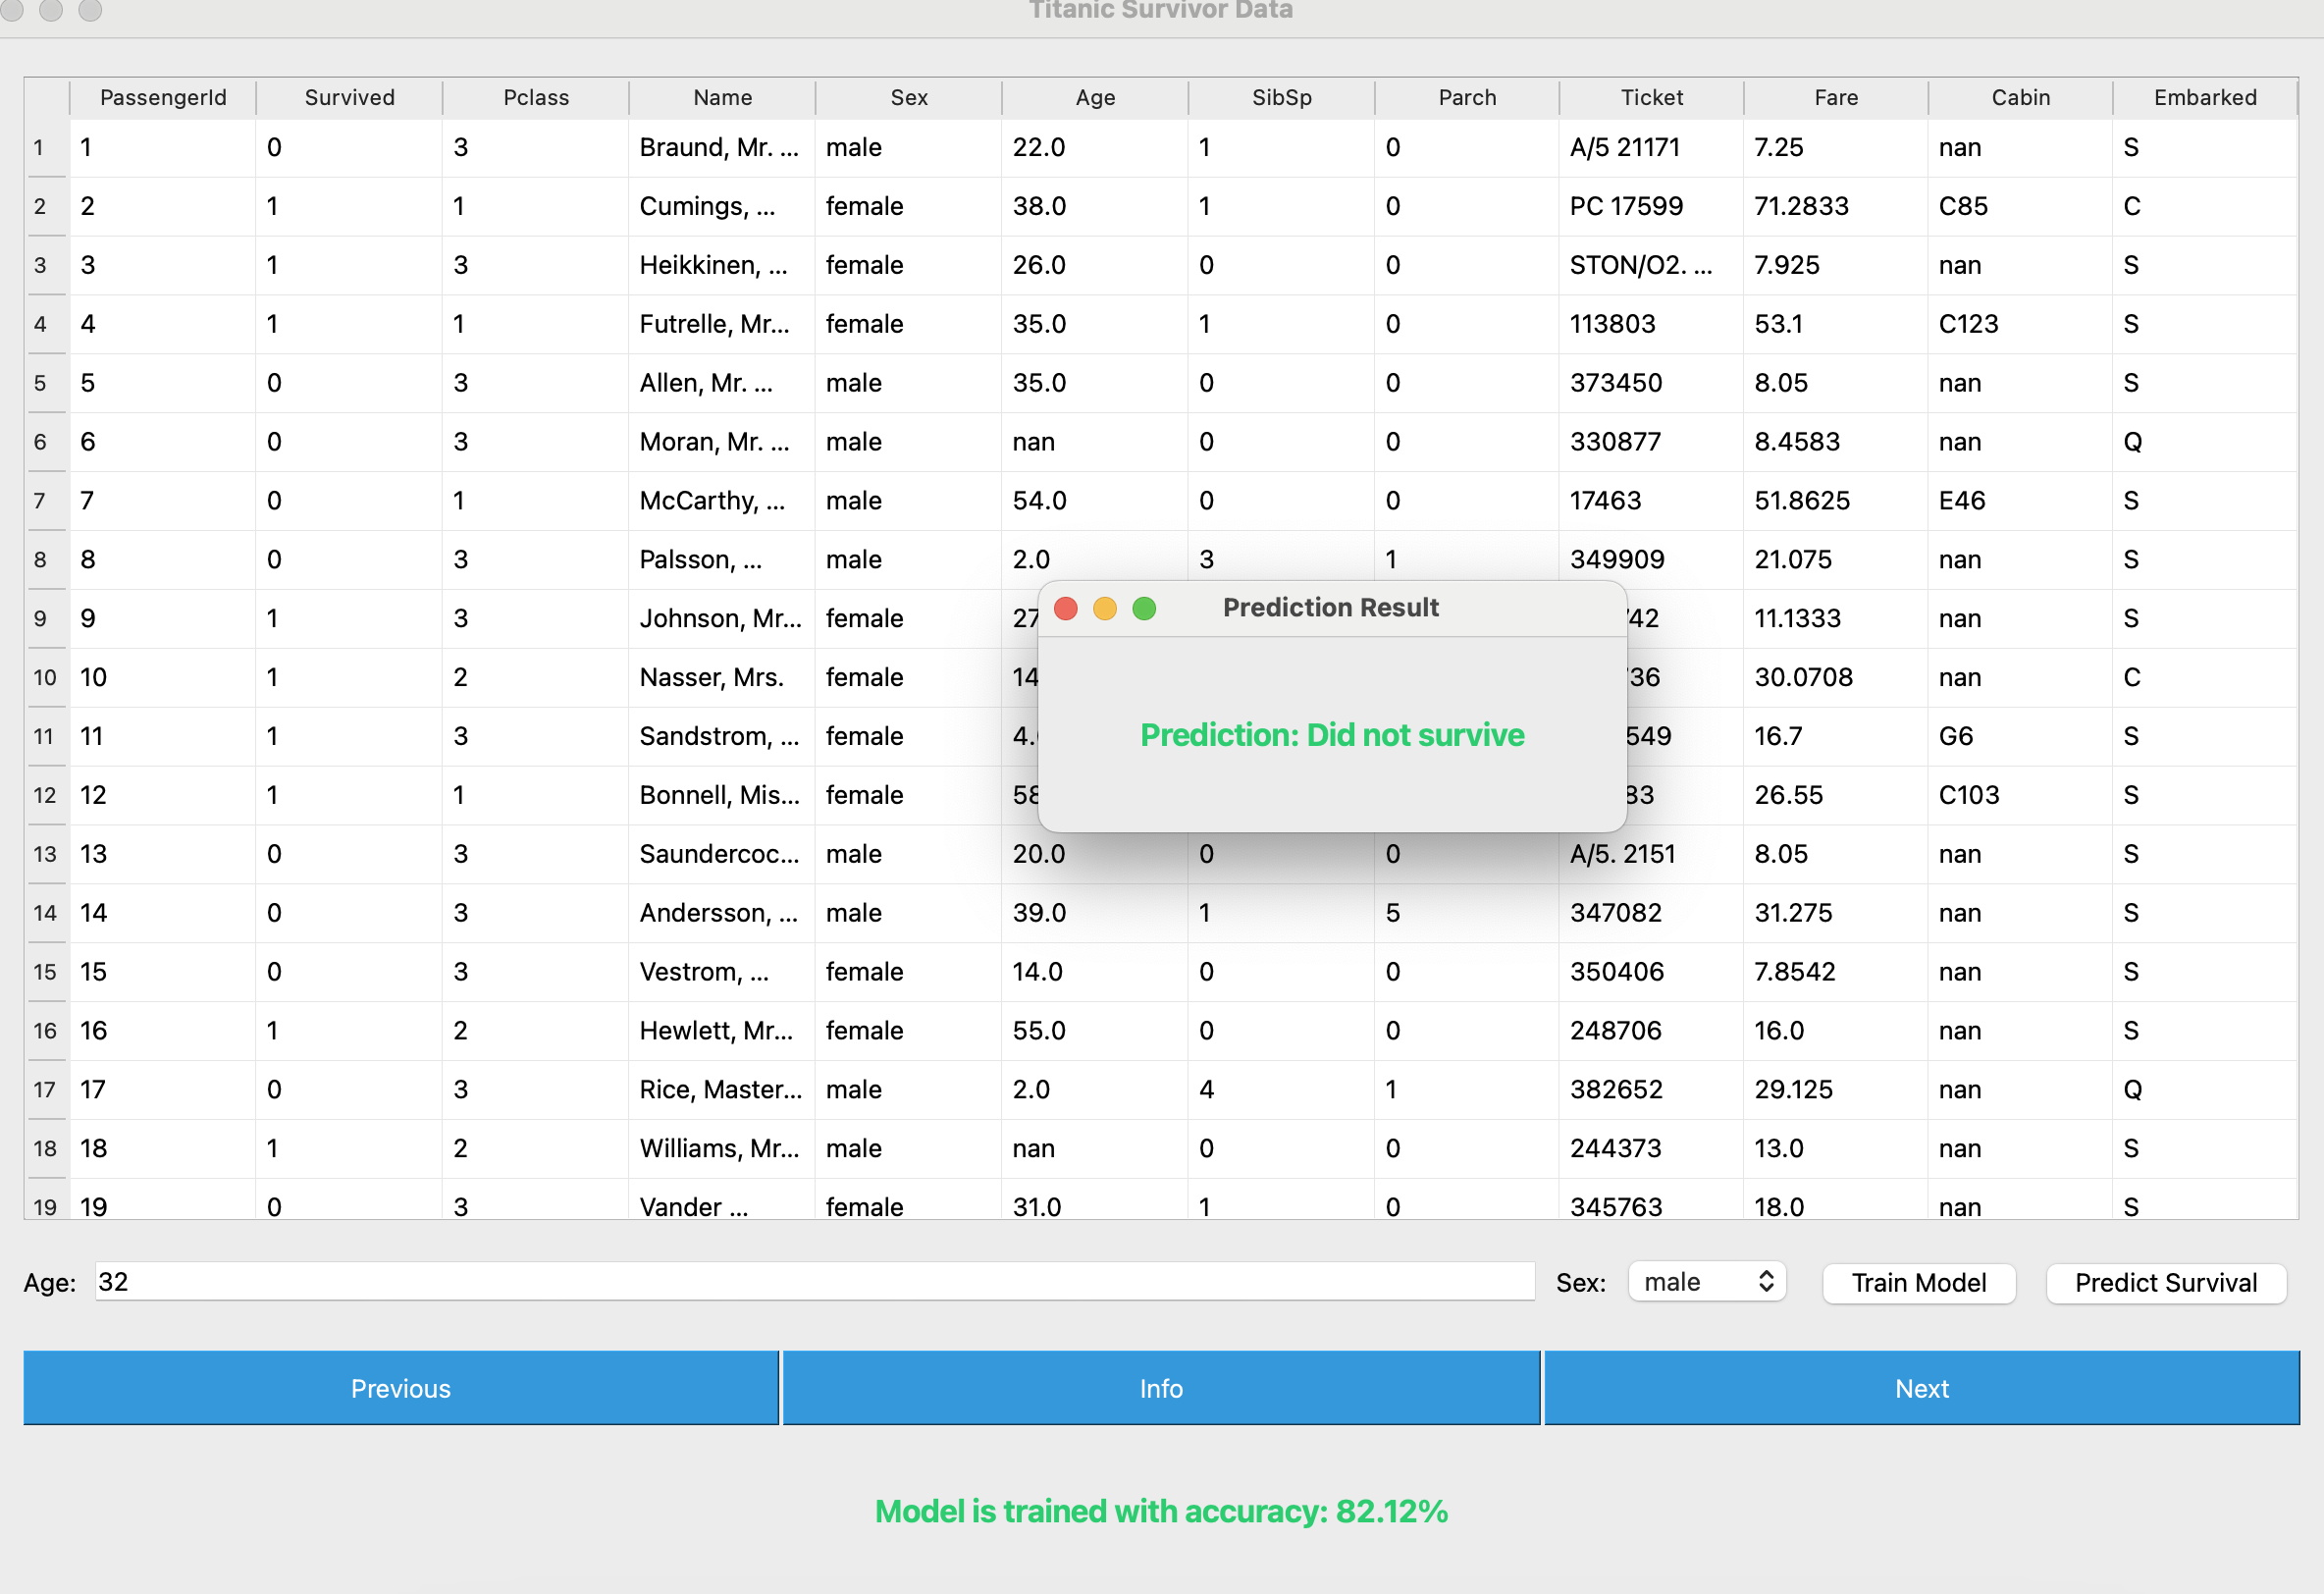Click the name cell 'Moran, Mr. ...'
Image resolution: width=2324 pixels, height=1594 pixels.
(x=722, y=443)
